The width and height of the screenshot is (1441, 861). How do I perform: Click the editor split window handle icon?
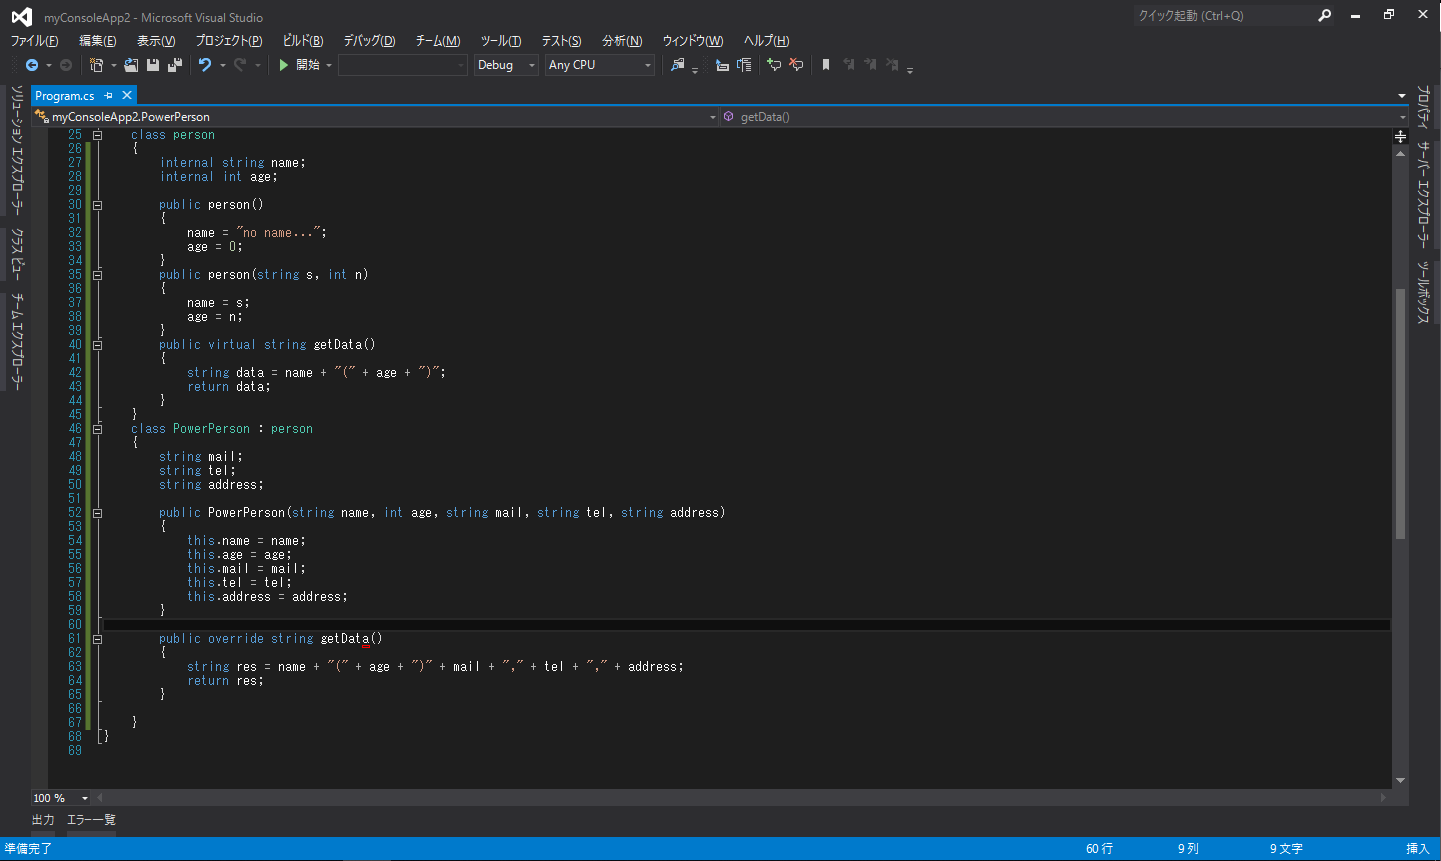click(x=1400, y=136)
